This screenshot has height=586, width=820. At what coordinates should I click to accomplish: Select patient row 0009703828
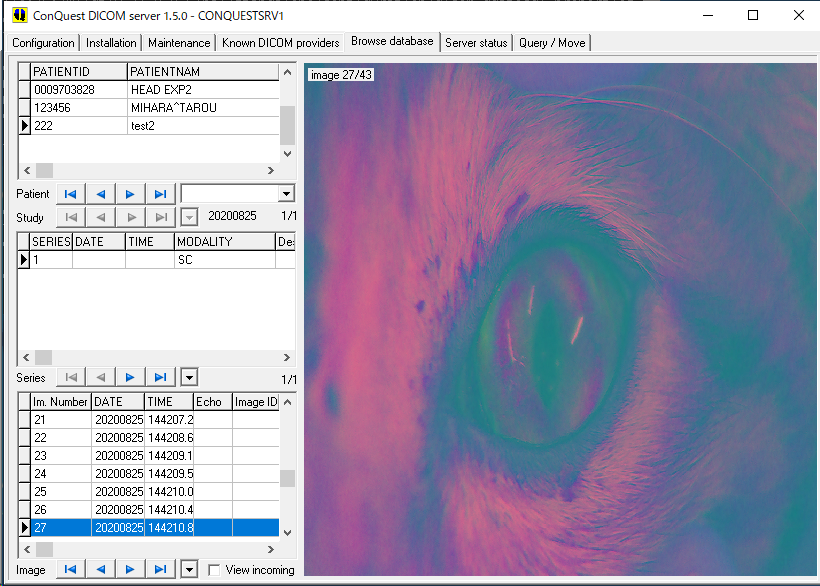[x=149, y=89]
